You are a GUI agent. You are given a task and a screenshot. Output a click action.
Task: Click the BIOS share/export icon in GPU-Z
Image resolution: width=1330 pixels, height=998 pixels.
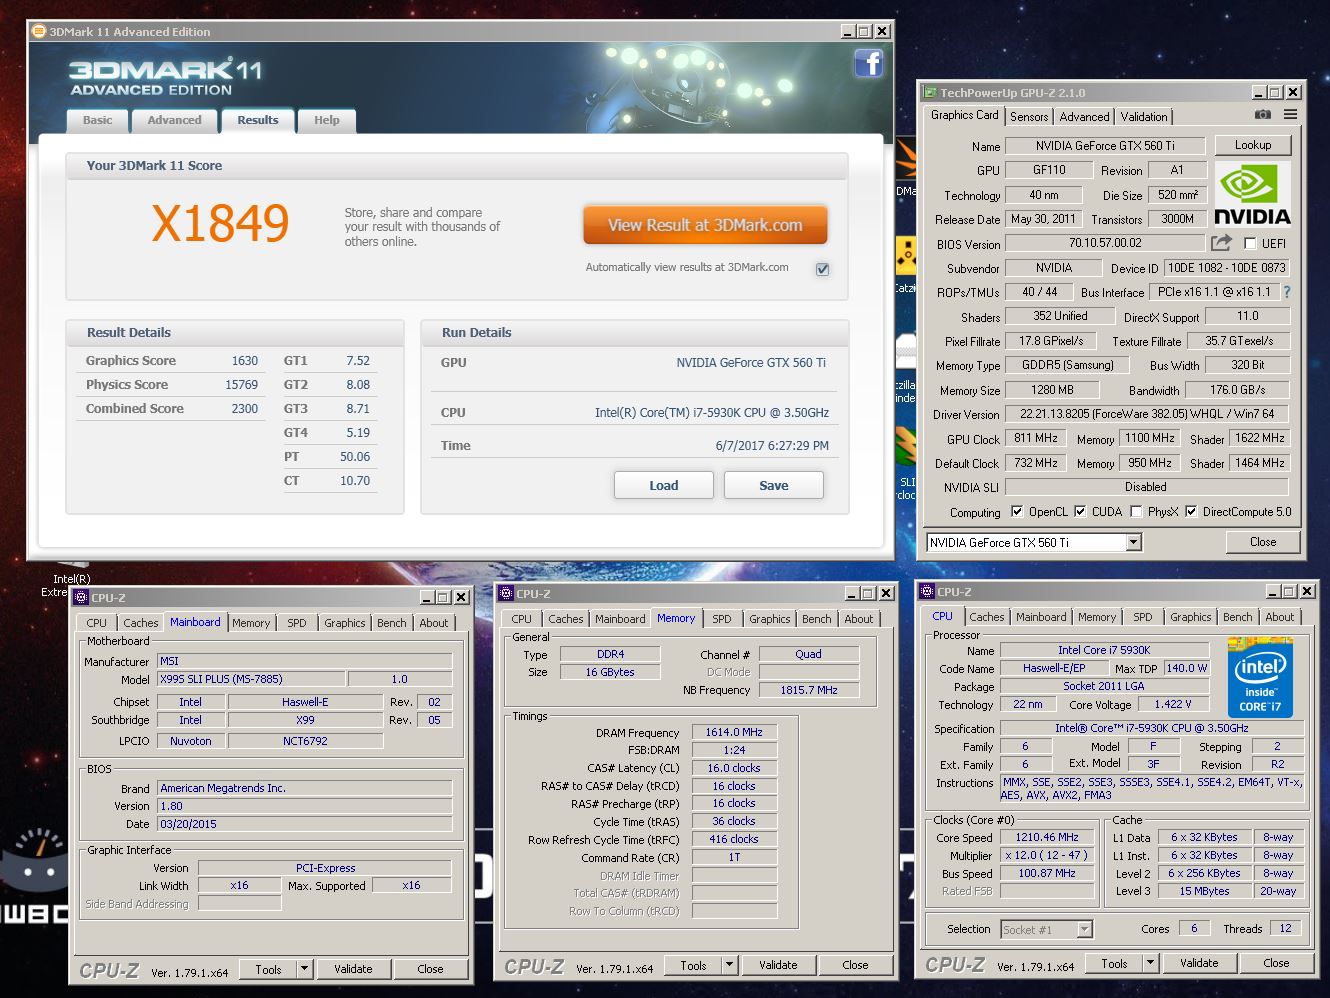[1221, 243]
